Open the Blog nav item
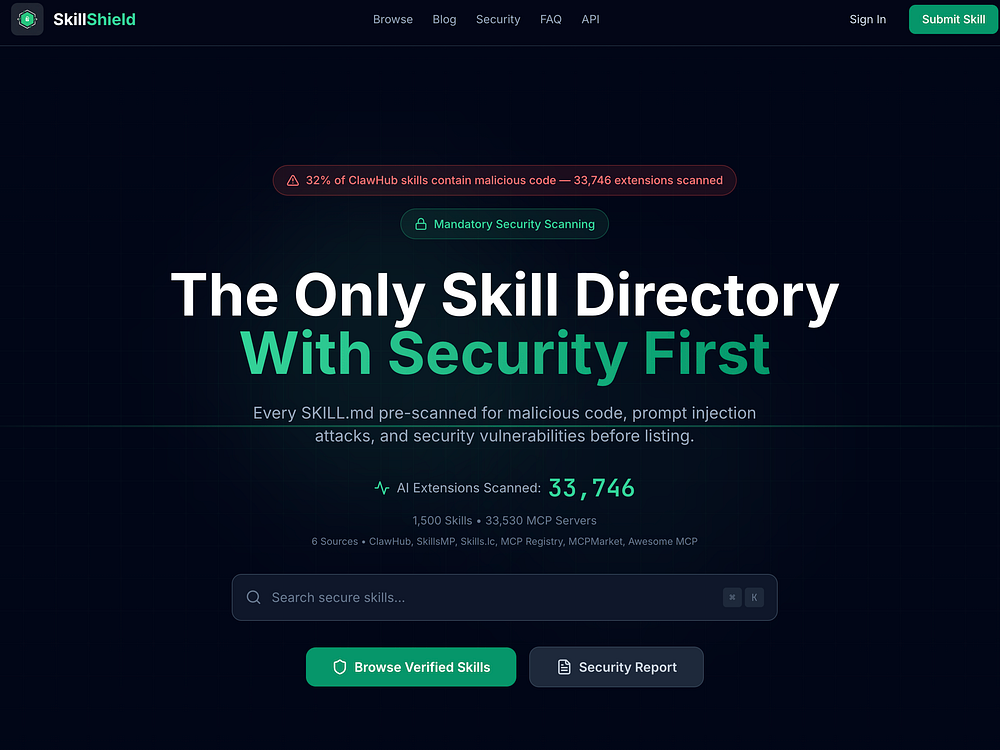 pyautogui.click(x=445, y=19)
